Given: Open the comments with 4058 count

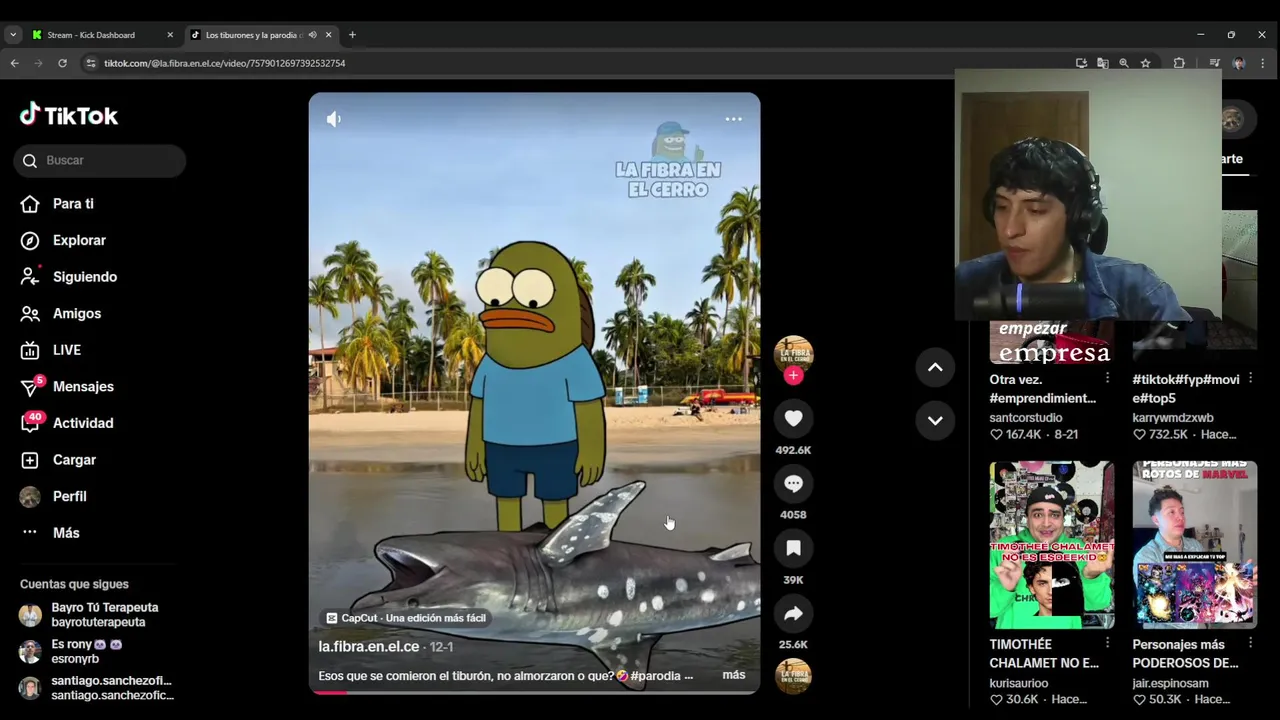Looking at the screenshot, I should [793, 484].
